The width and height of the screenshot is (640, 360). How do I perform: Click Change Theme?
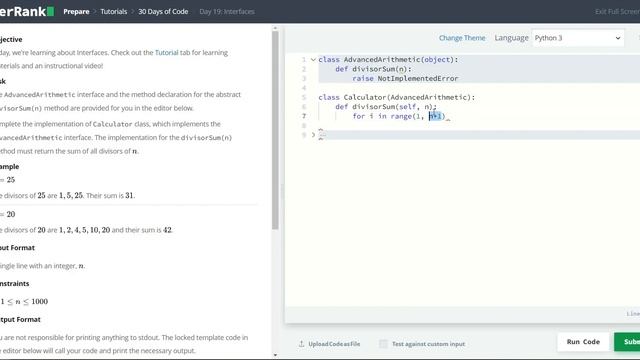pyautogui.click(x=462, y=38)
